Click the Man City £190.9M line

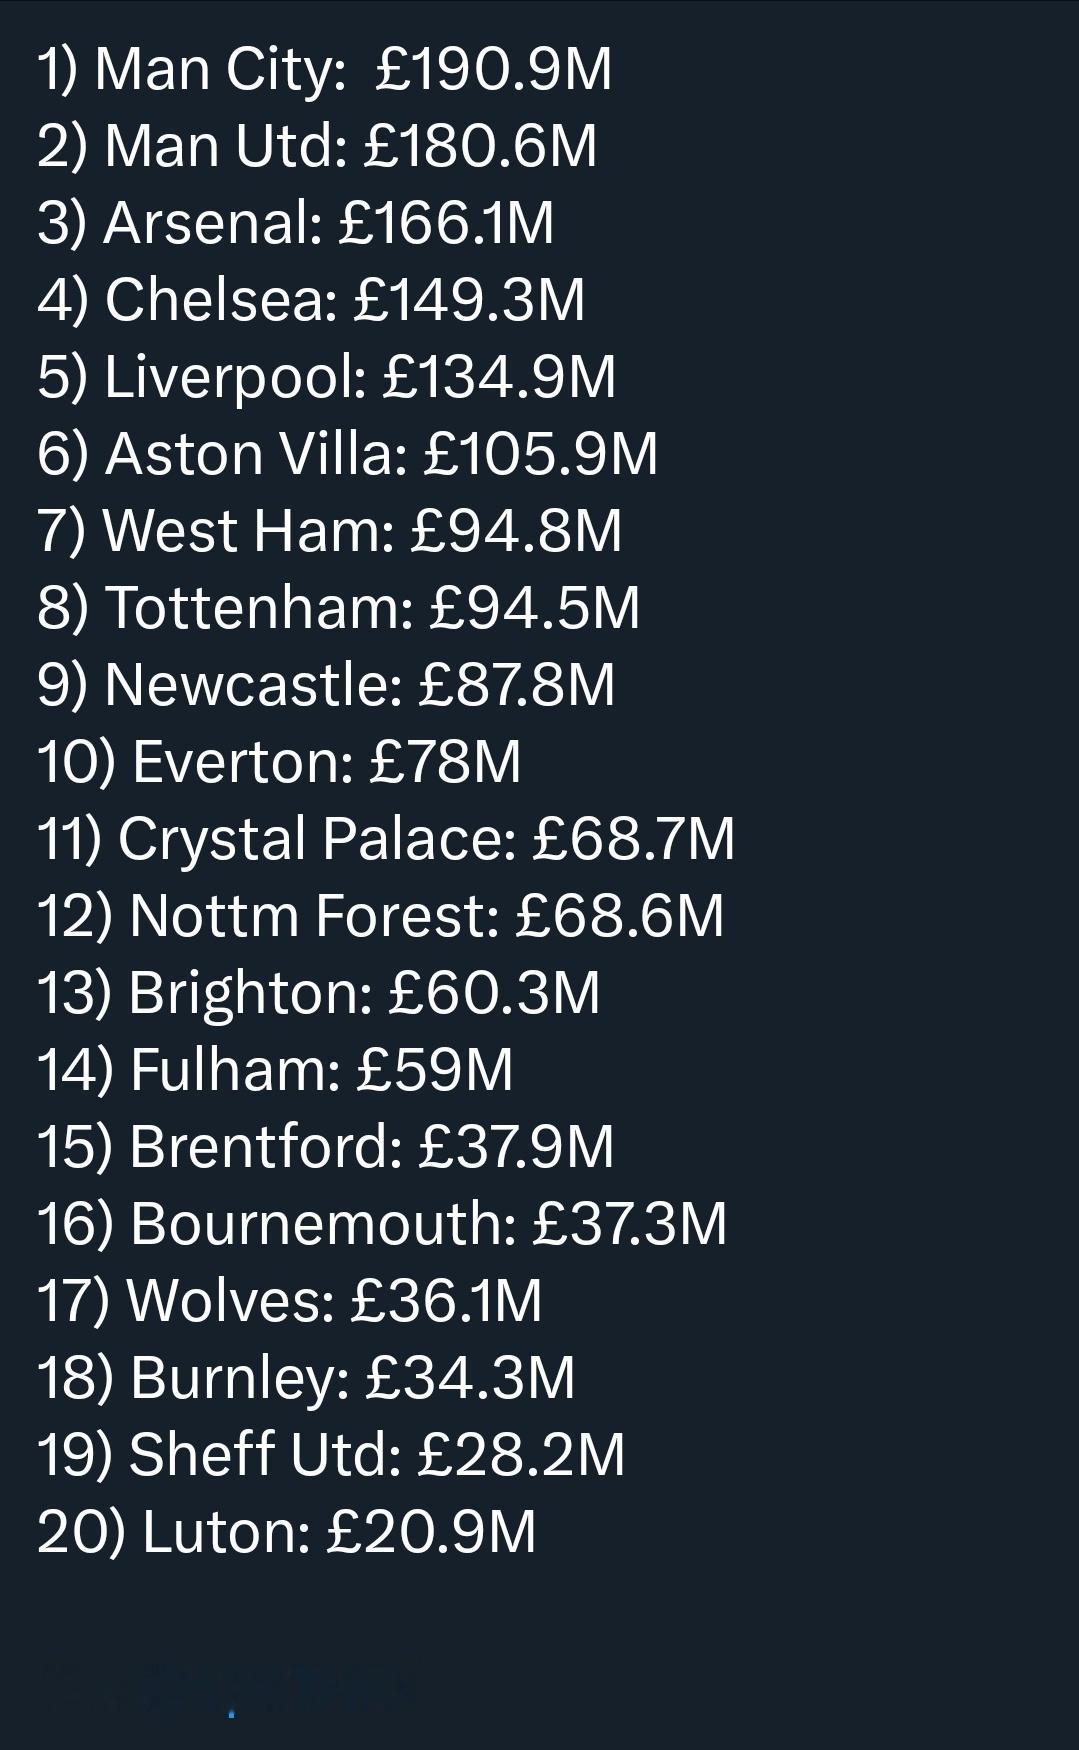[325, 71]
